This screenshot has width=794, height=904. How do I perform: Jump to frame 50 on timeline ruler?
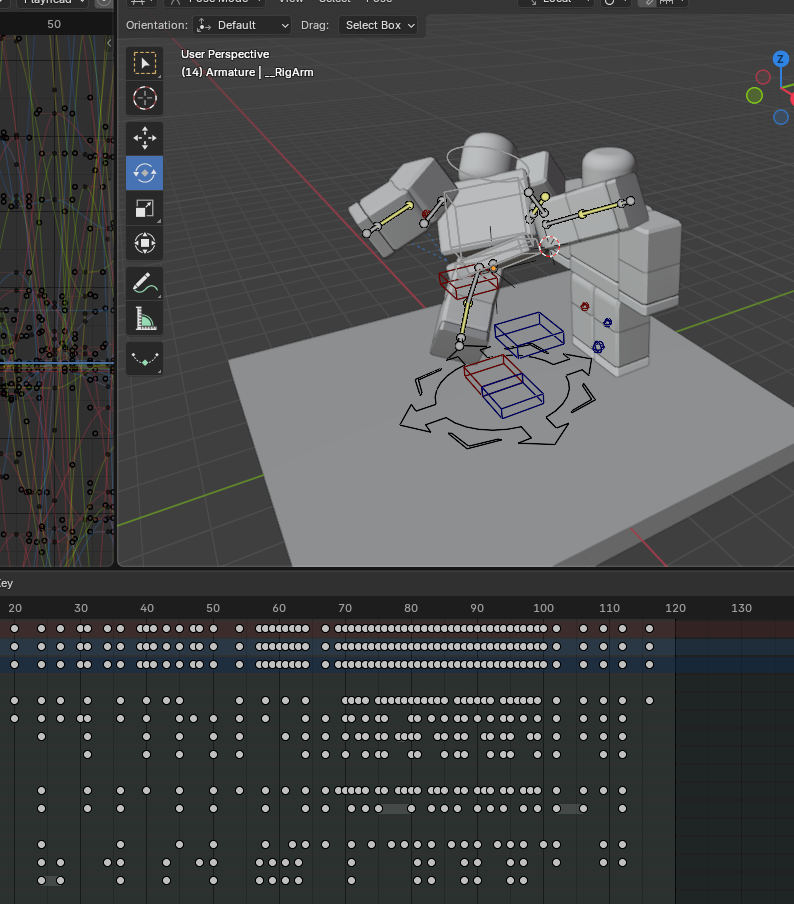[213, 608]
